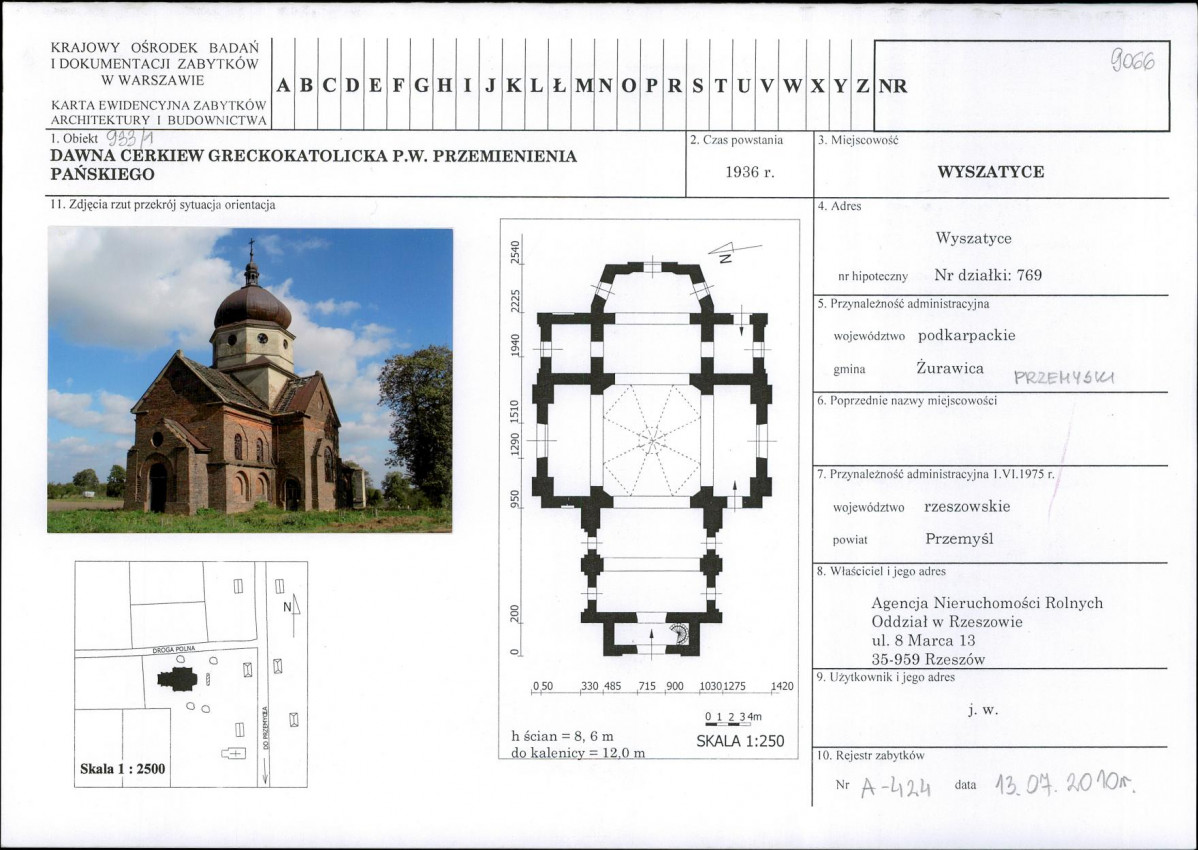
Task: Click the 1936 r. construction date field
Action: click(749, 171)
